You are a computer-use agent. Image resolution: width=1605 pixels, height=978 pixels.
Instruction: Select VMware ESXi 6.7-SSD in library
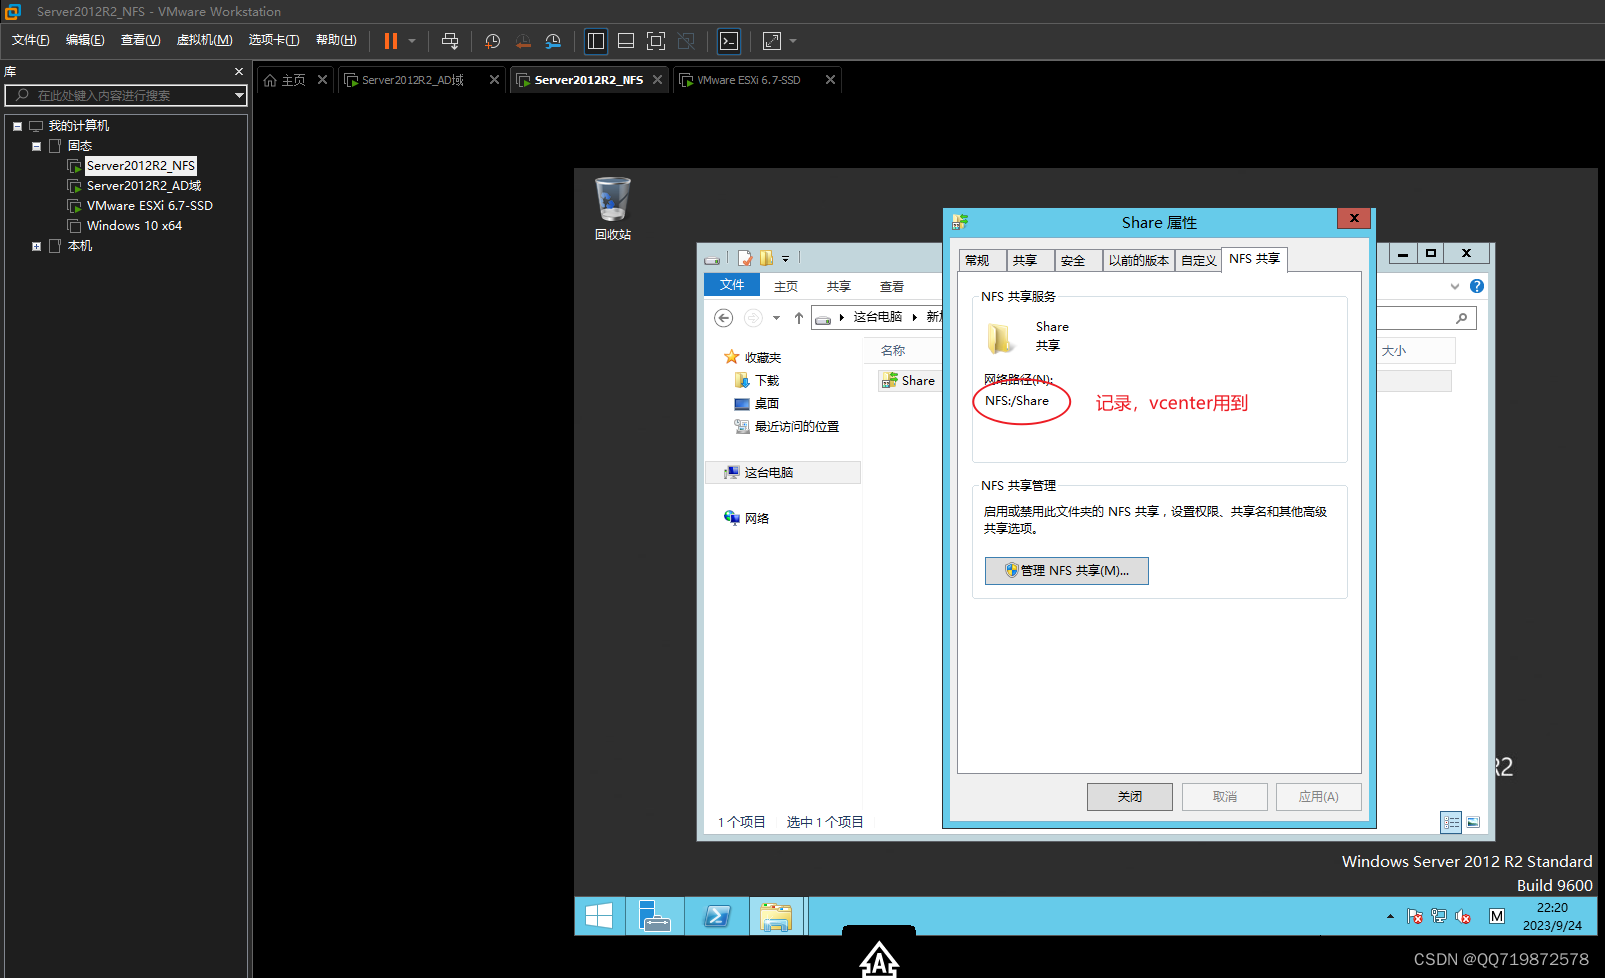(x=150, y=206)
